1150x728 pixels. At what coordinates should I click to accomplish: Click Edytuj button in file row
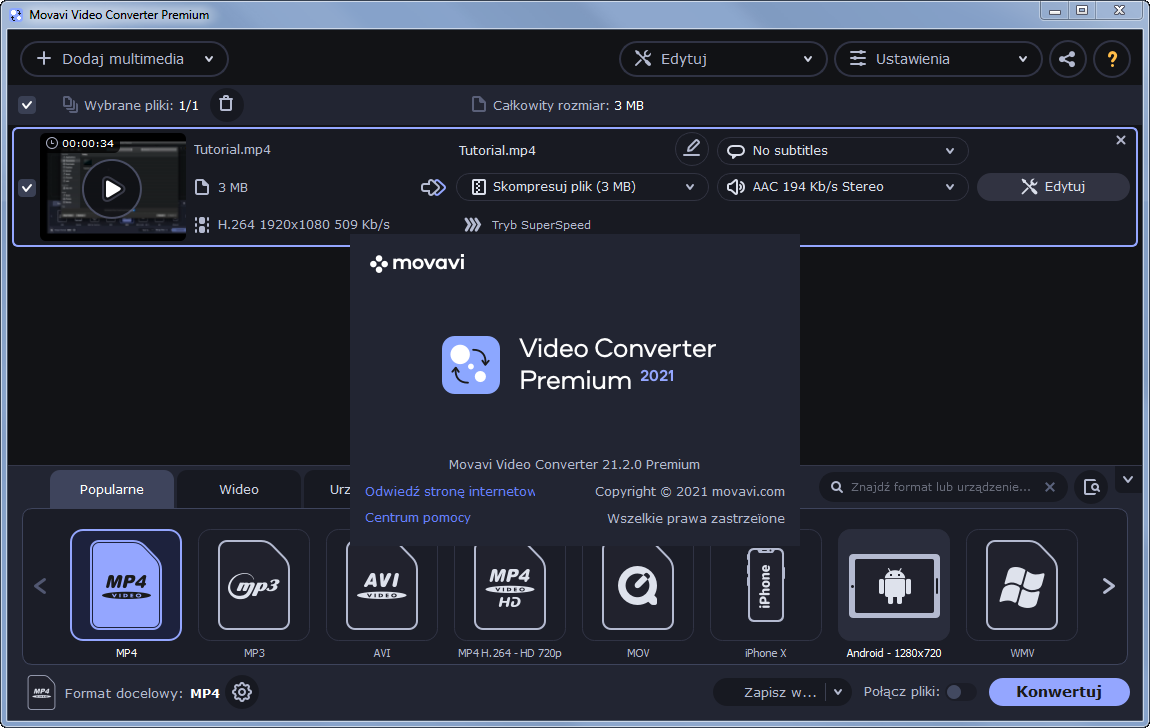pyautogui.click(x=1053, y=187)
